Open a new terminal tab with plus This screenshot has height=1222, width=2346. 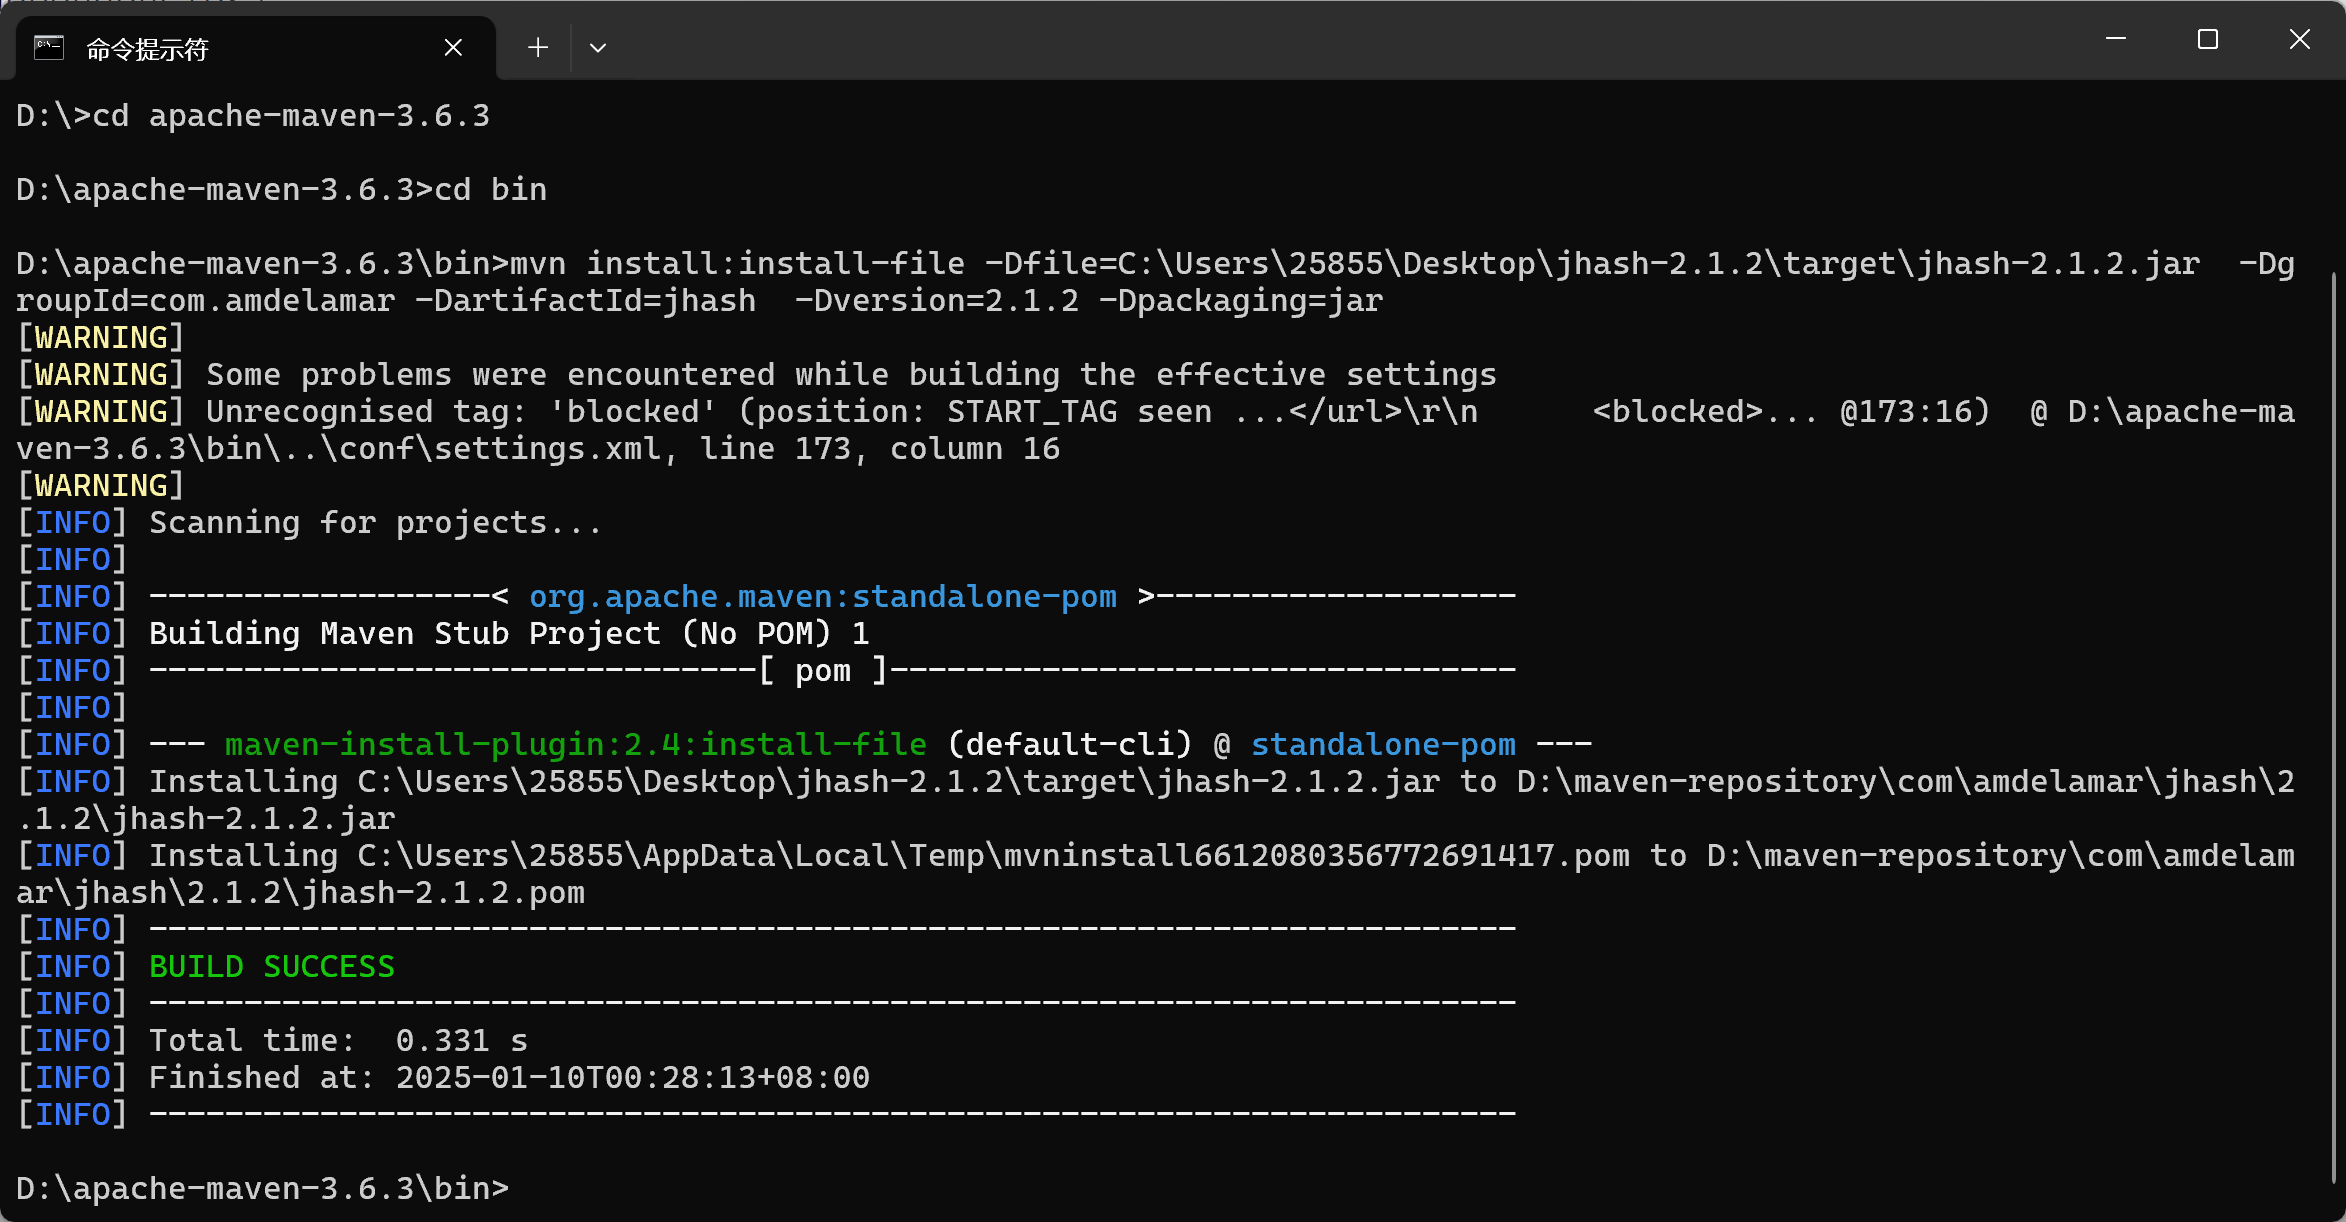tap(538, 47)
